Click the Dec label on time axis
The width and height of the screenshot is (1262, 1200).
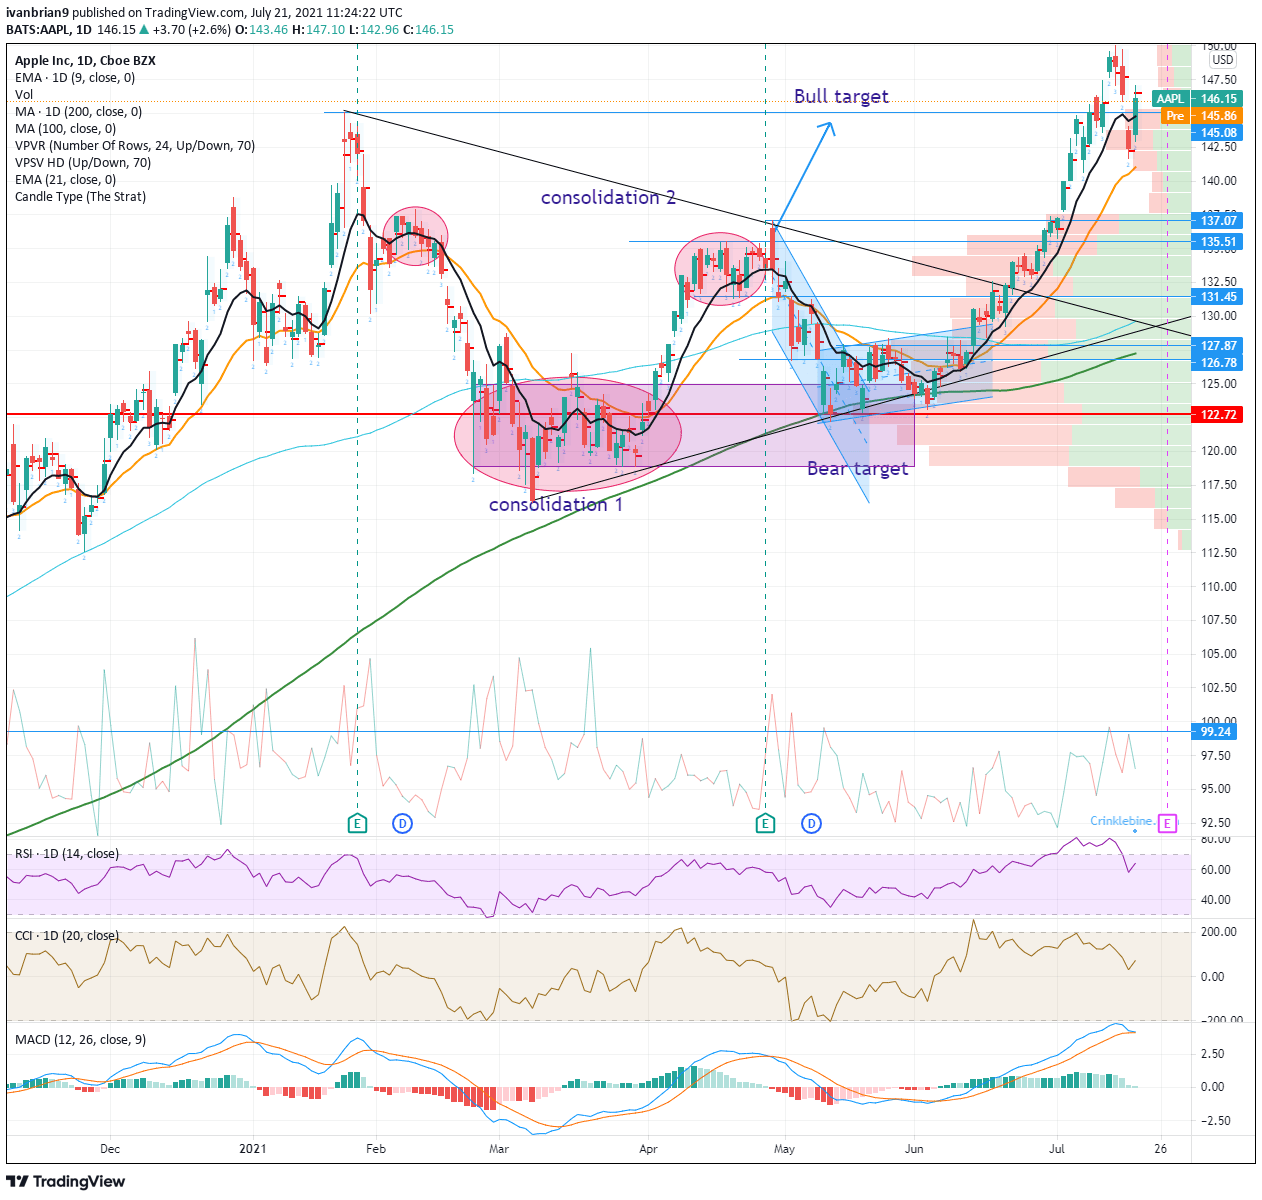coord(110,1150)
